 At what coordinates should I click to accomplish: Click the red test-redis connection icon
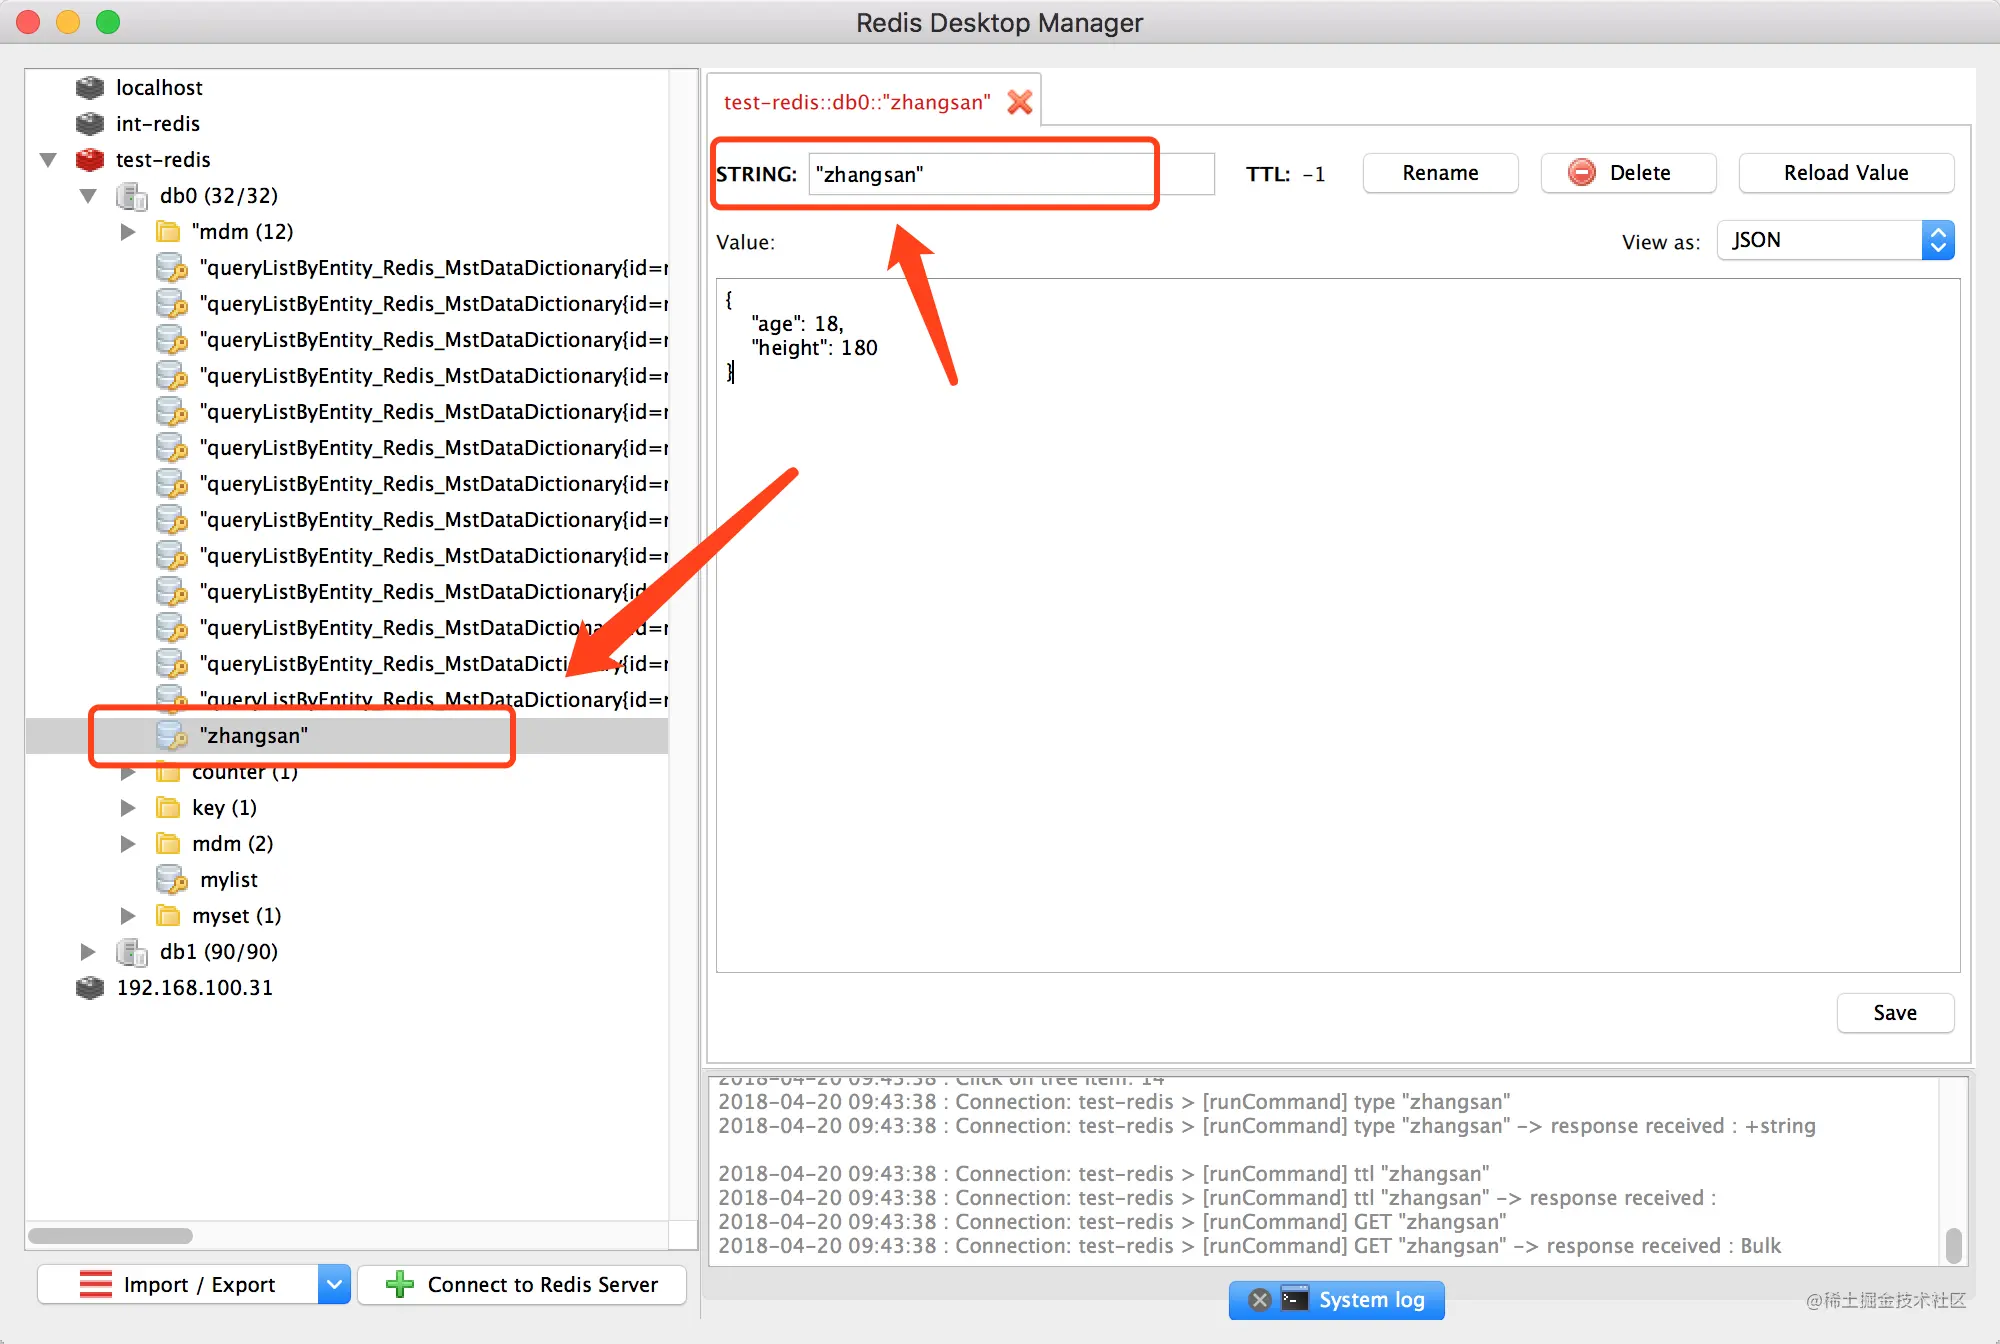pos(90,160)
